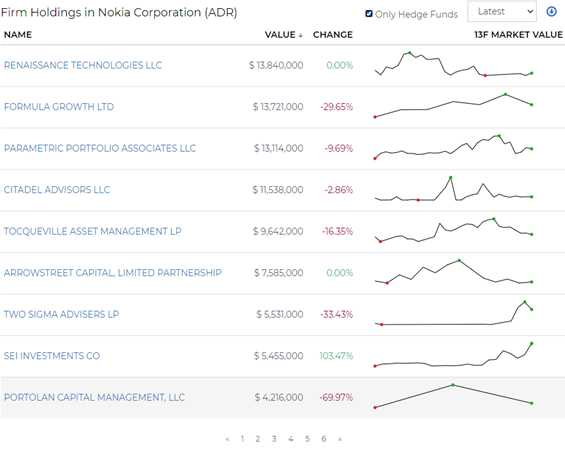Open Citadel Advisors LLC link

57,189
